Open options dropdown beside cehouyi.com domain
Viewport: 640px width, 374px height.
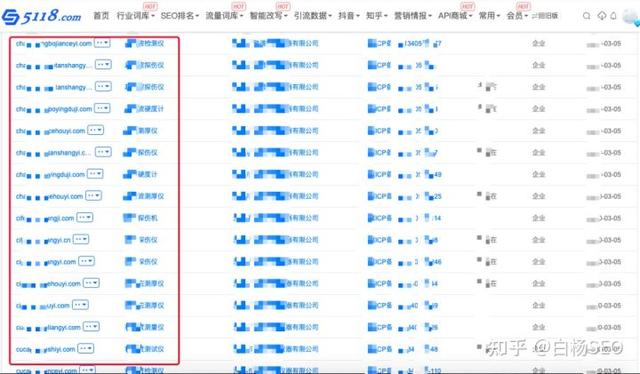click(96, 130)
